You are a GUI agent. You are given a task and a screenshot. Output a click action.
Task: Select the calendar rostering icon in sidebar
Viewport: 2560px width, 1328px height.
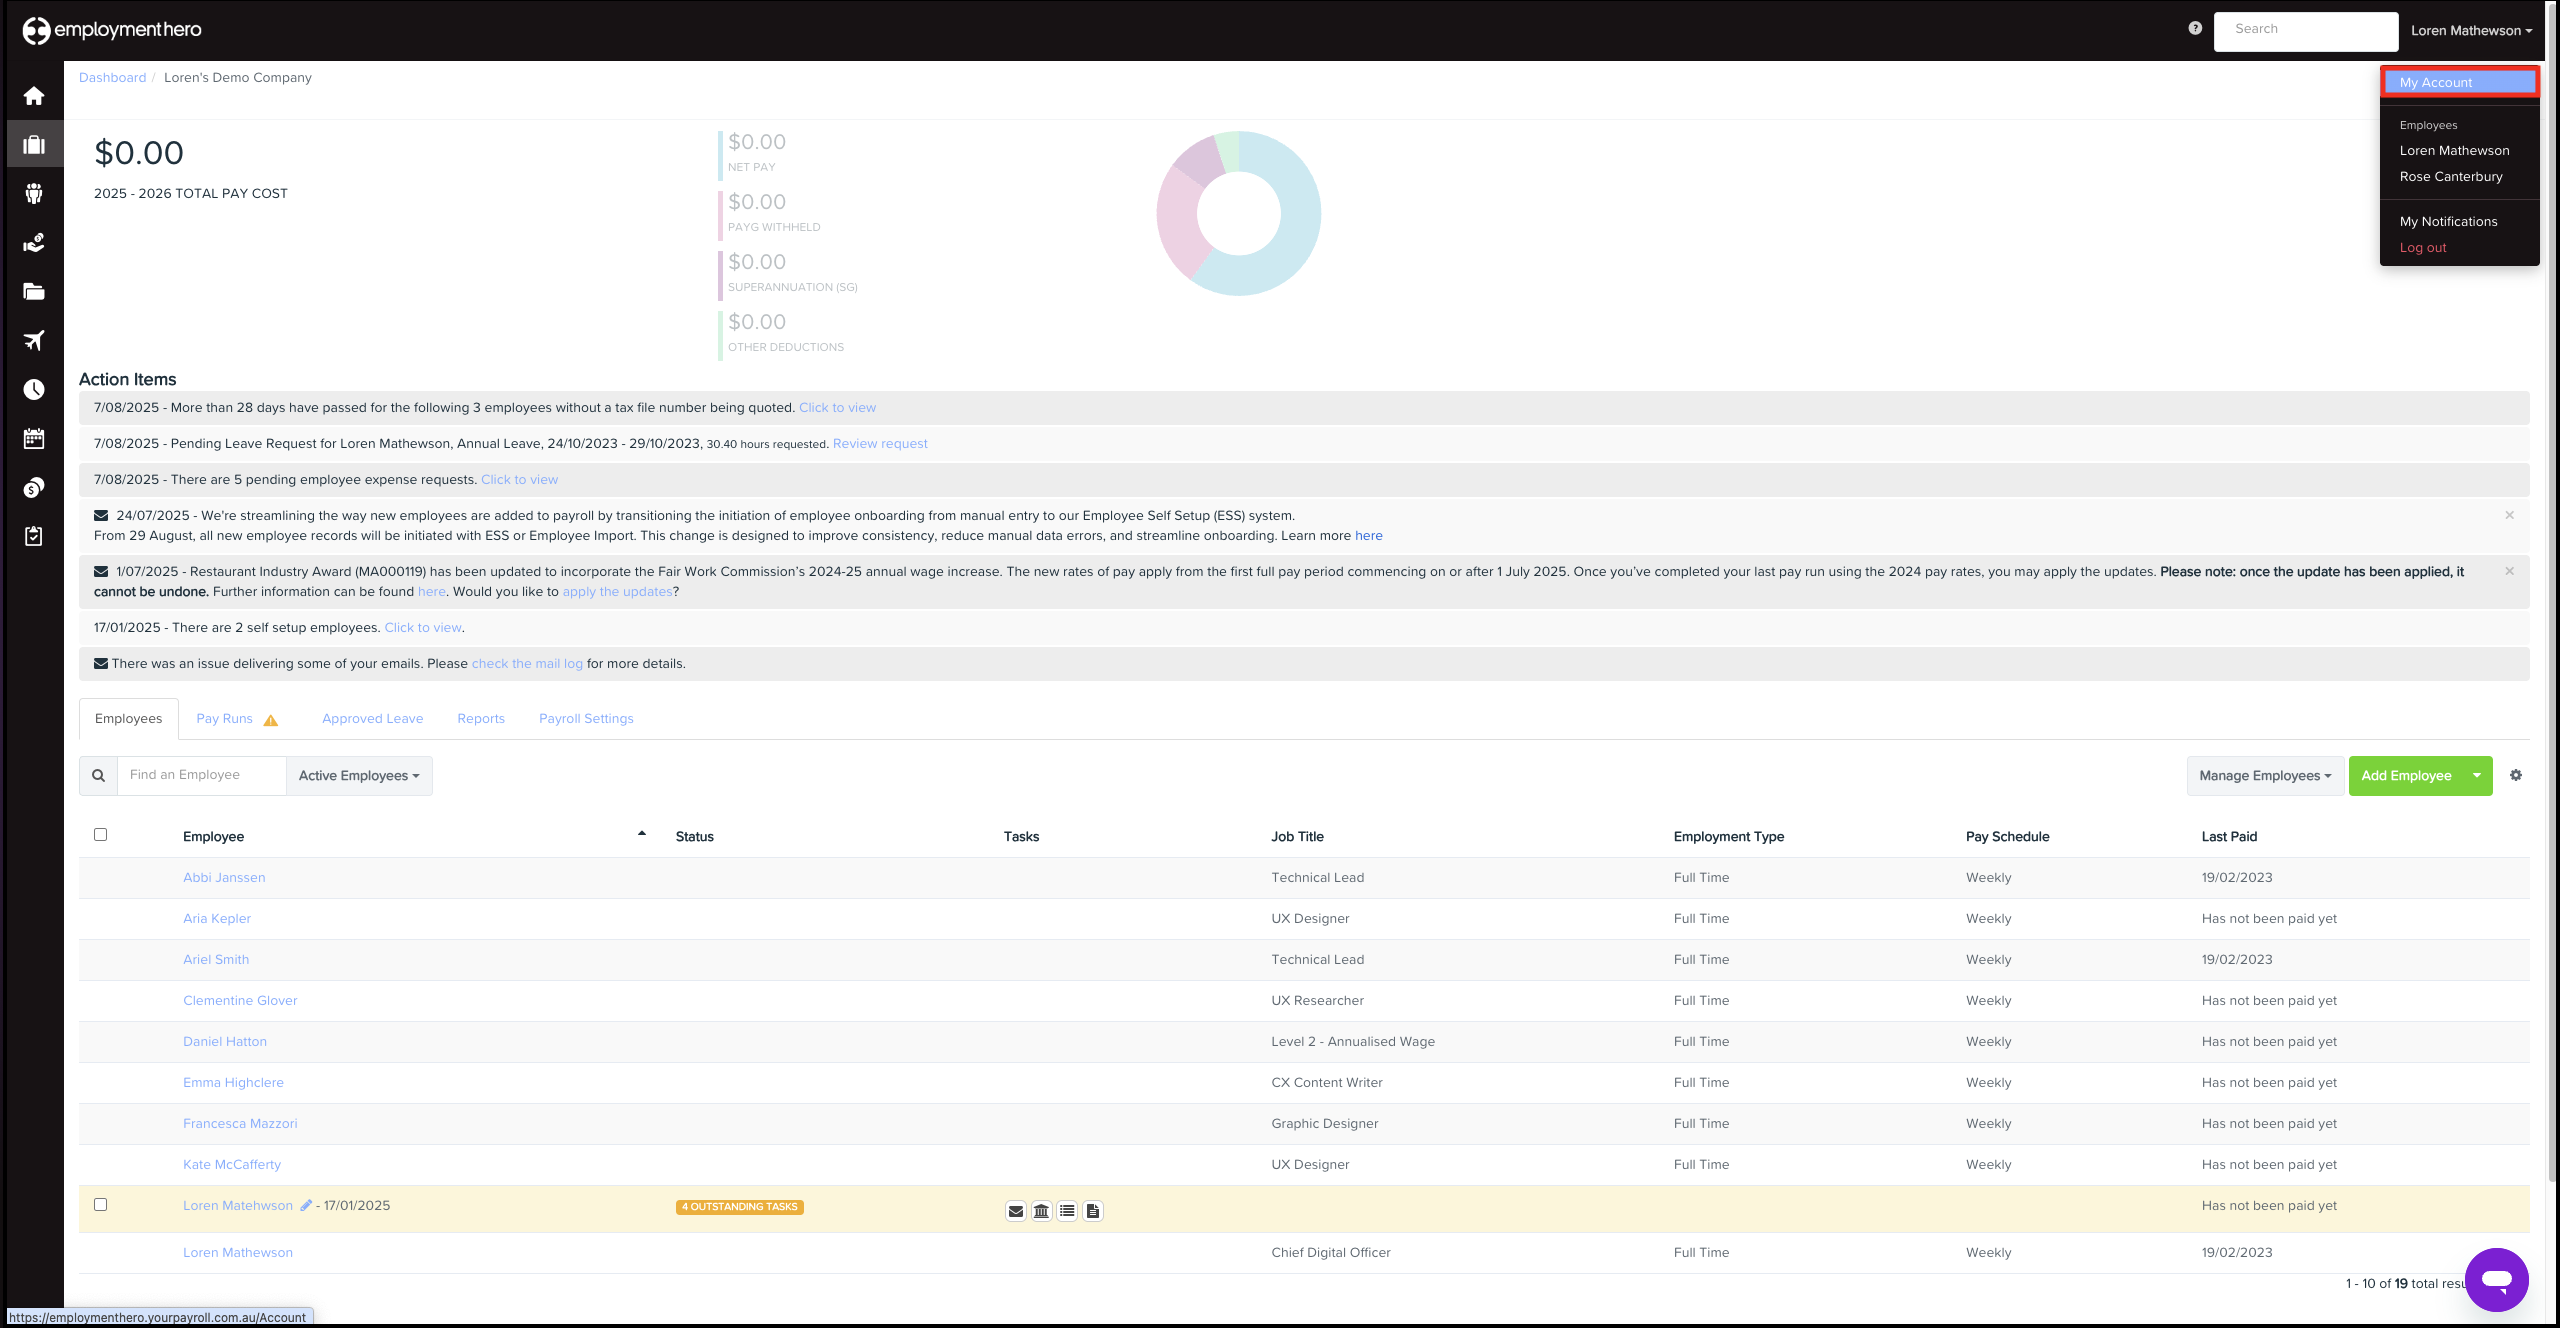tap(33, 438)
